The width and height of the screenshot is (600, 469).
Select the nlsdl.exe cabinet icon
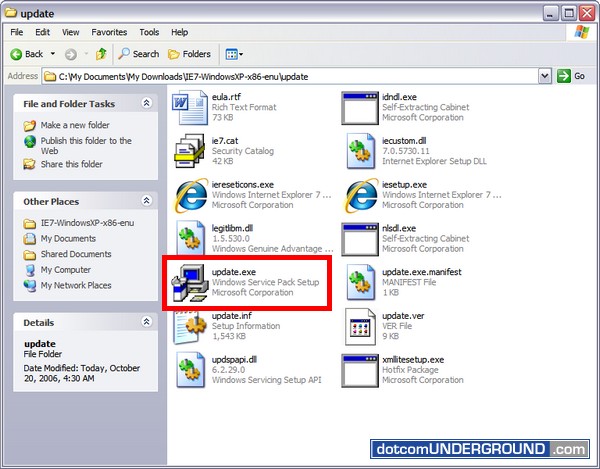(360, 239)
